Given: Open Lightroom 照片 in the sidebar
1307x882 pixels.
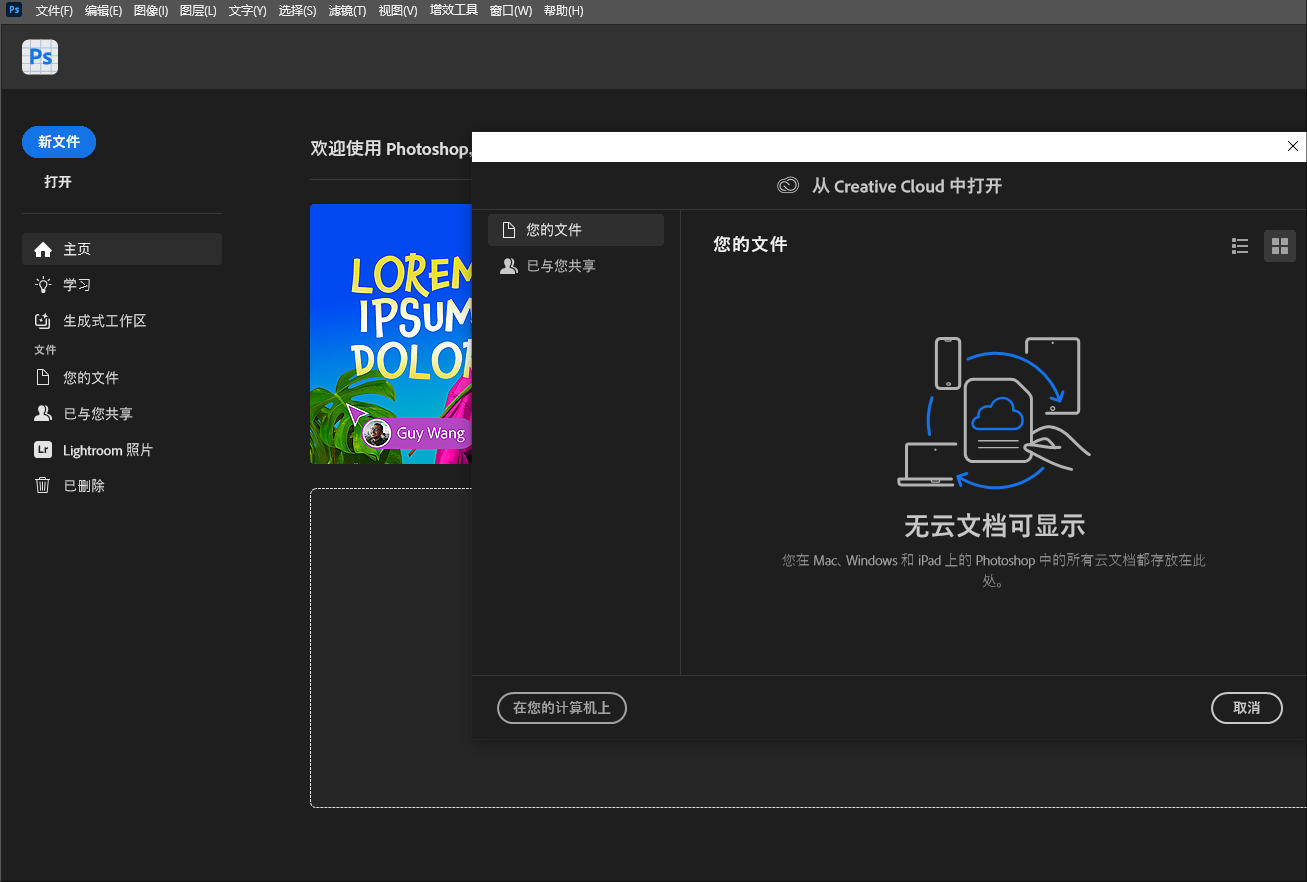Looking at the screenshot, I should pos(122,450).
